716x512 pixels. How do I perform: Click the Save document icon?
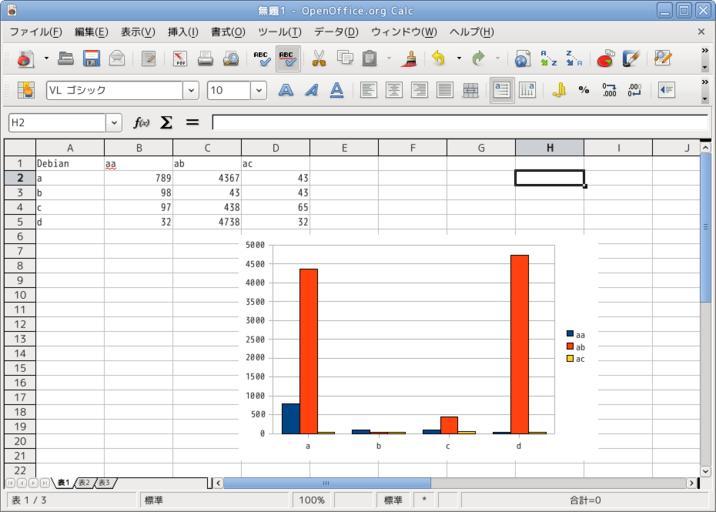click(x=91, y=59)
